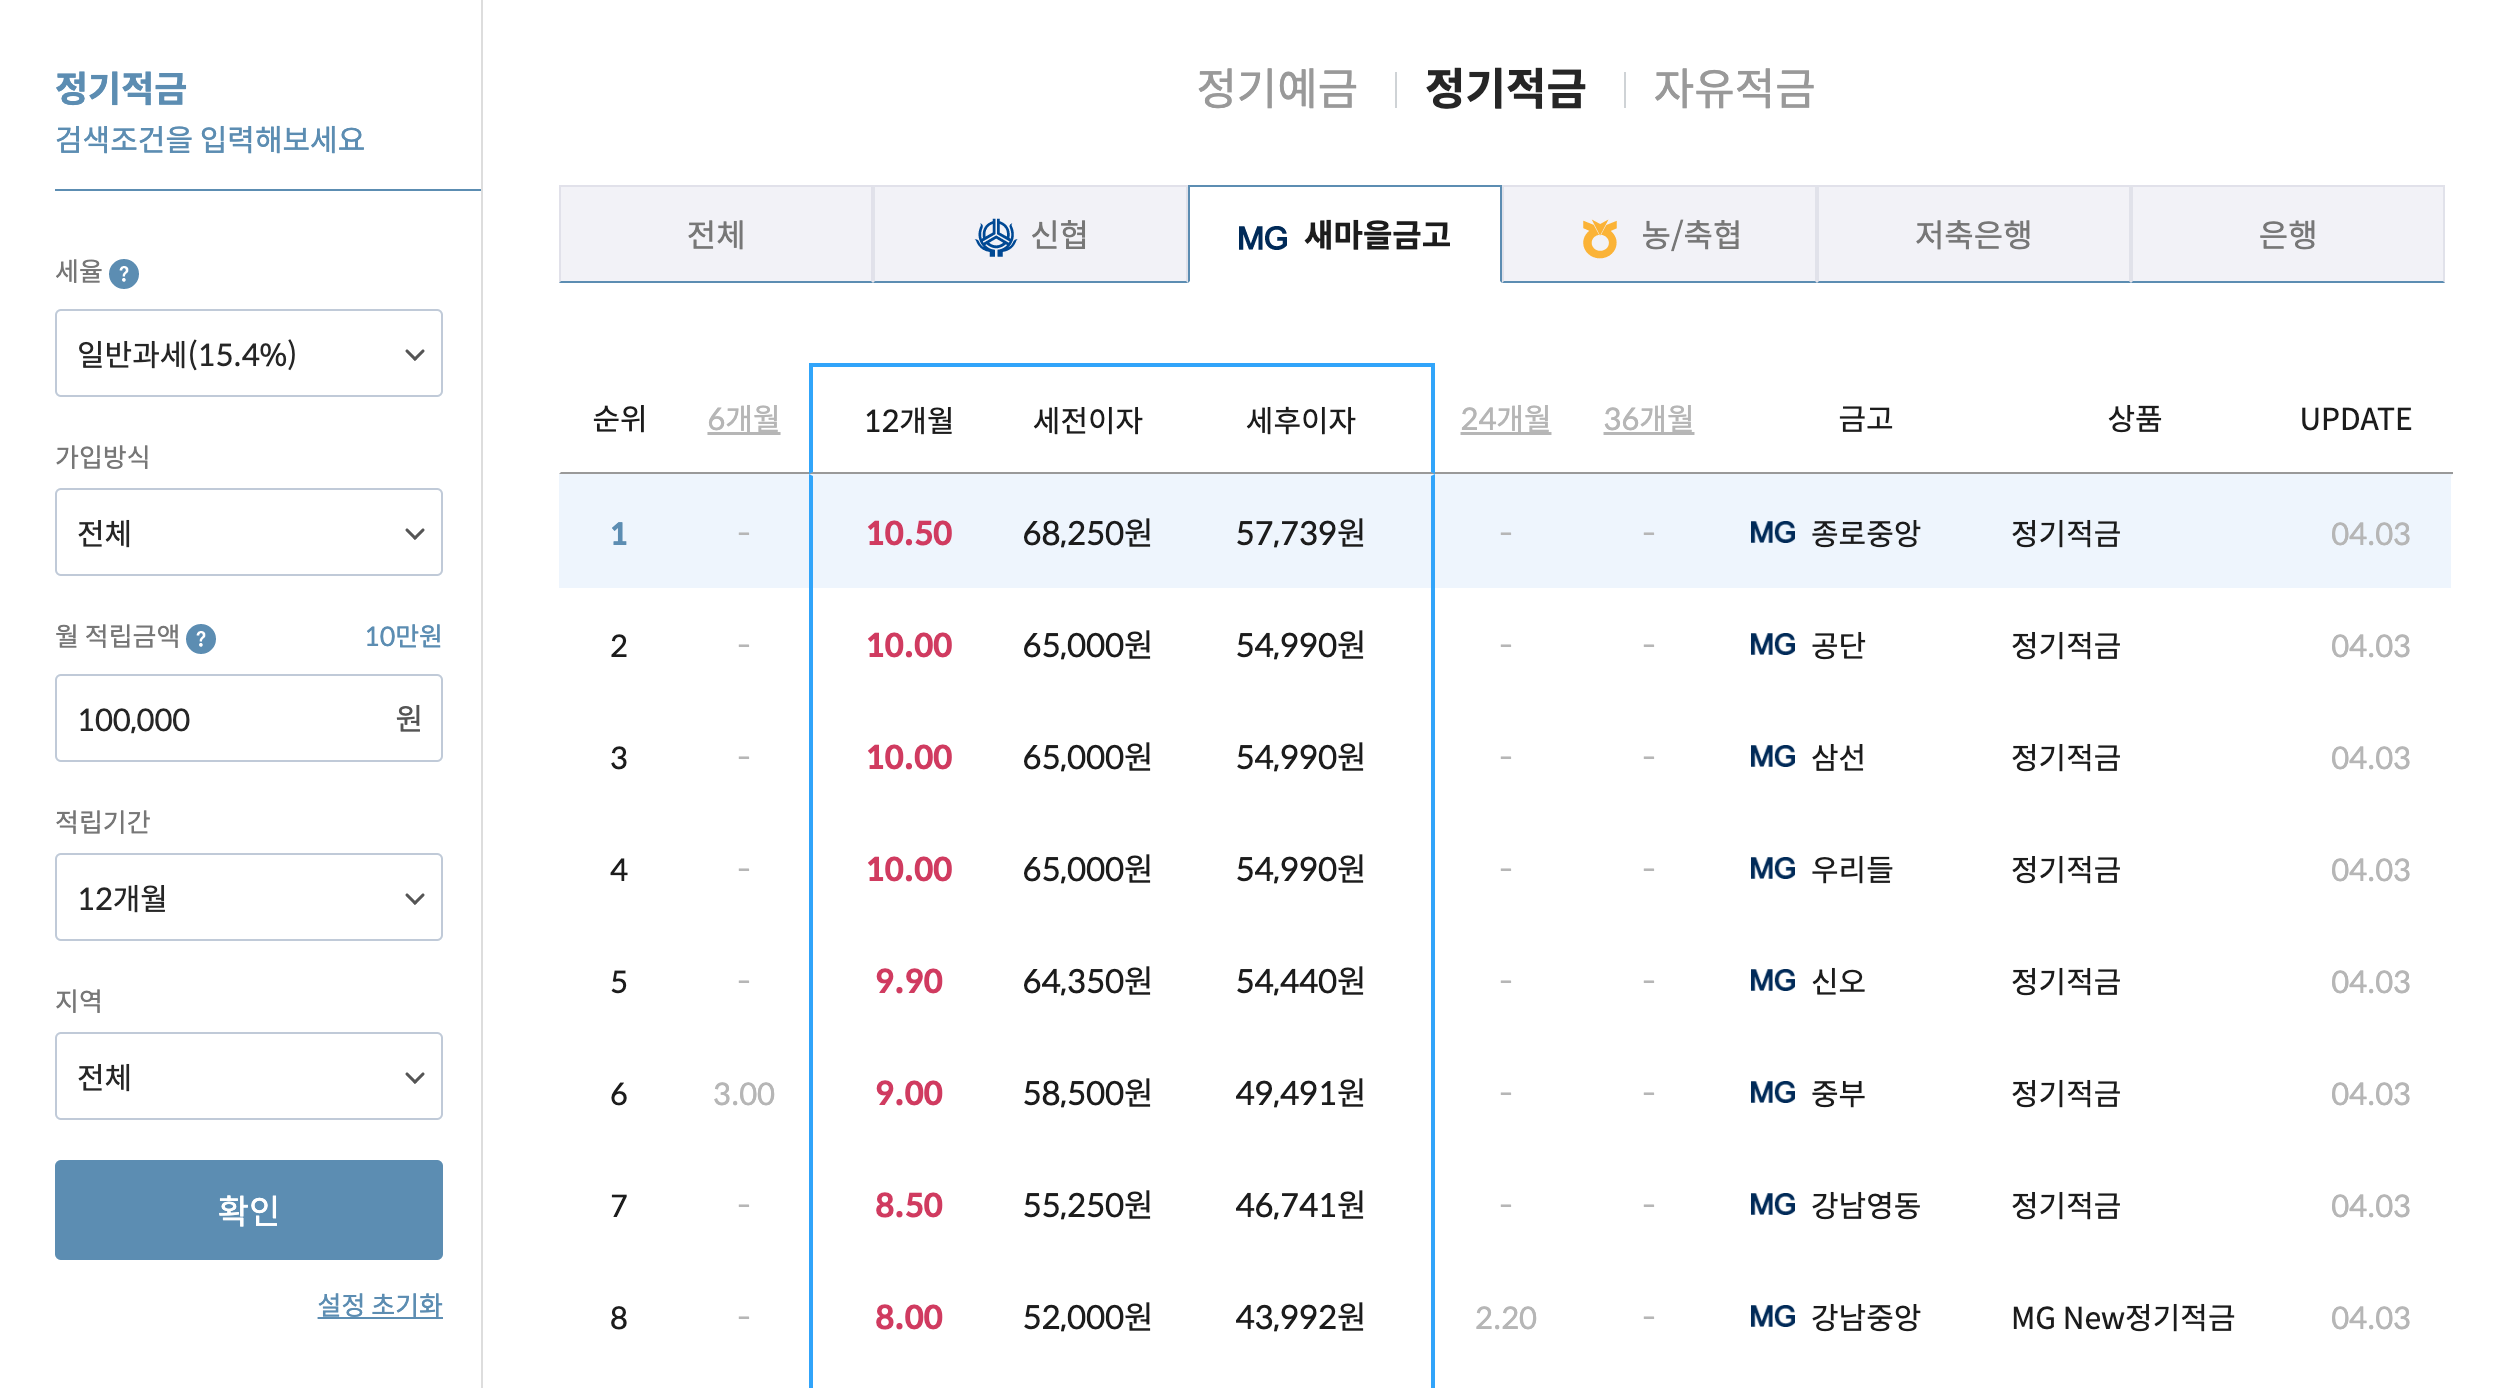Open the 세율 help question mark icon
The image size is (2498, 1388).
point(124,273)
